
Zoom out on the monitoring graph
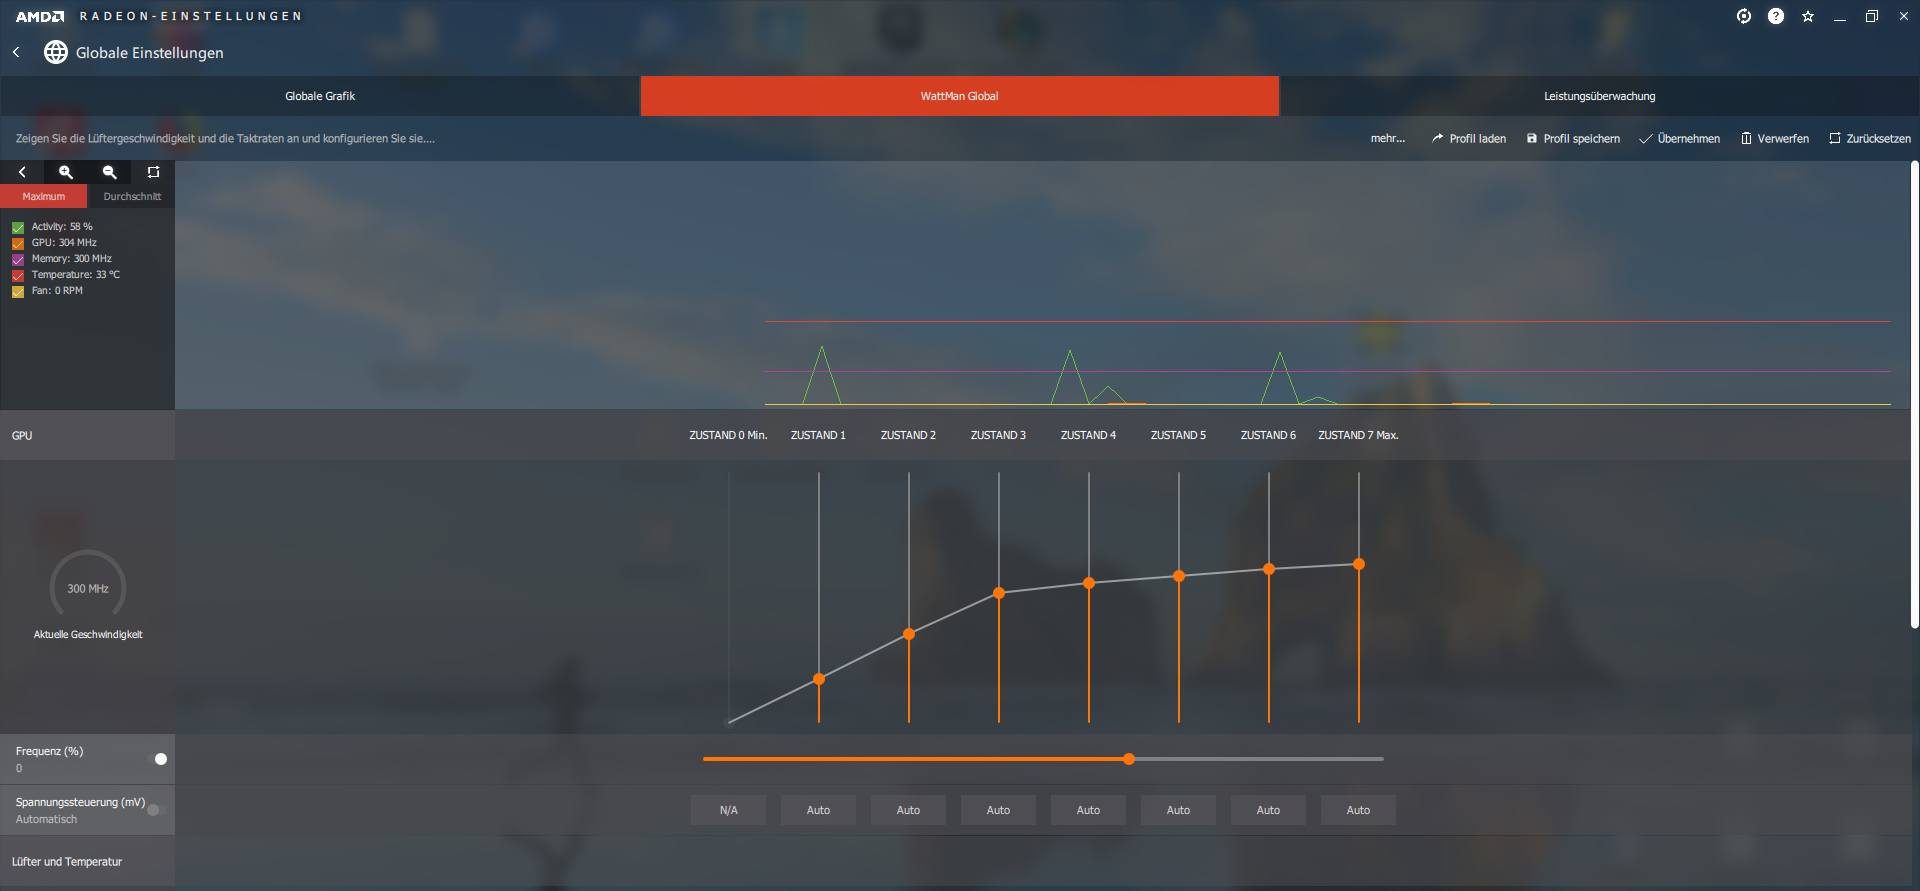[110, 172]
